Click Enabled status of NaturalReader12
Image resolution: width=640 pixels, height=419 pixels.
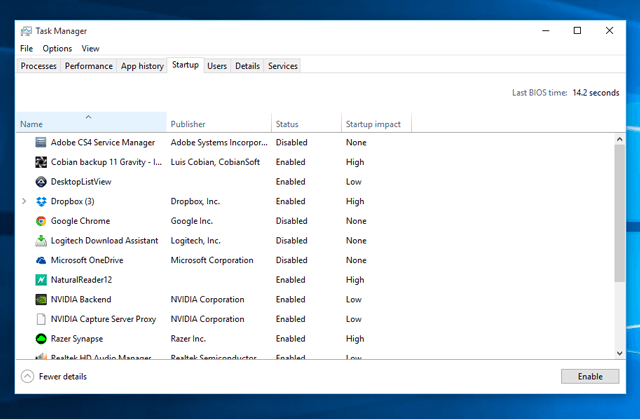point(291,280)
